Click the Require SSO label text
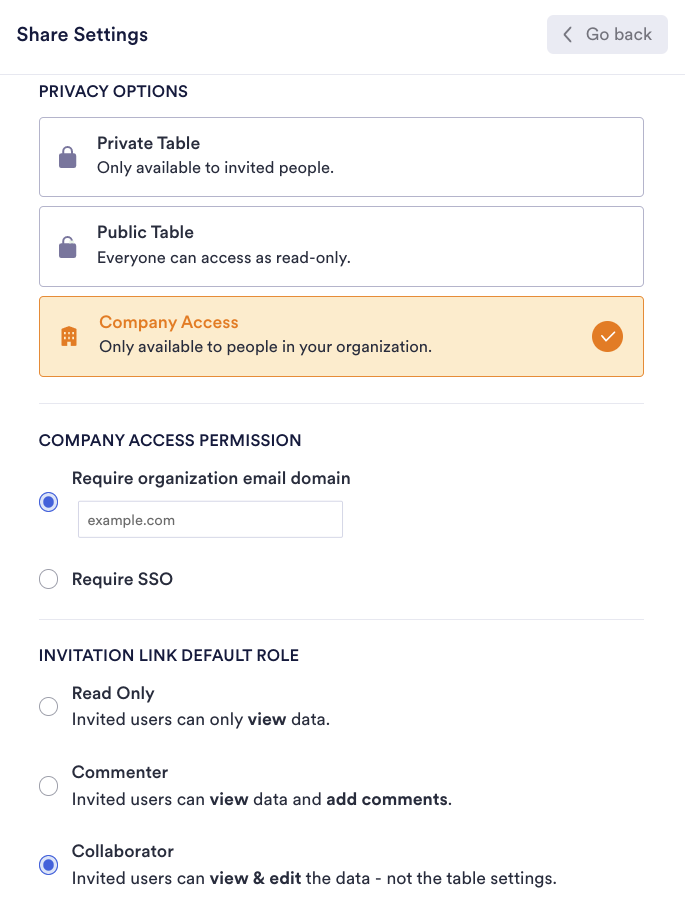 coord(122,579)
